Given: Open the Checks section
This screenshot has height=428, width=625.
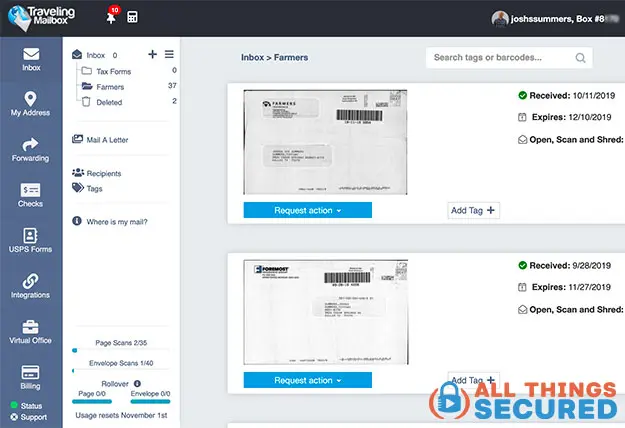Looking at the screenshot, I should [30, 195].
